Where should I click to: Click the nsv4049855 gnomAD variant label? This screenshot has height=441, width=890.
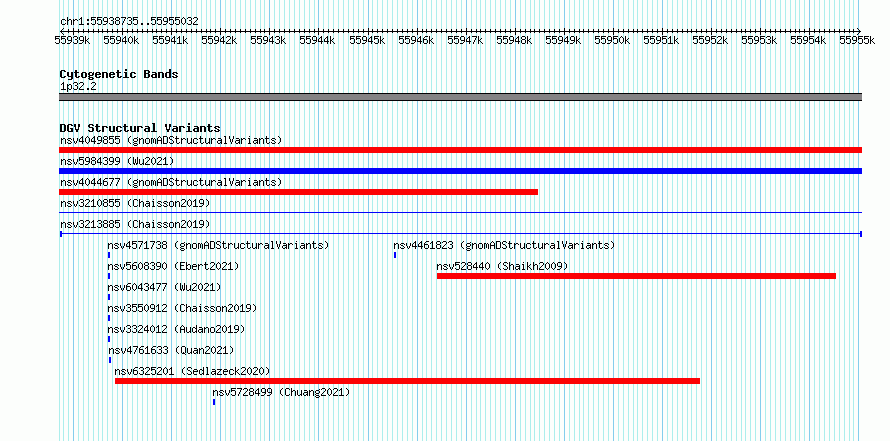click(171, 140)
